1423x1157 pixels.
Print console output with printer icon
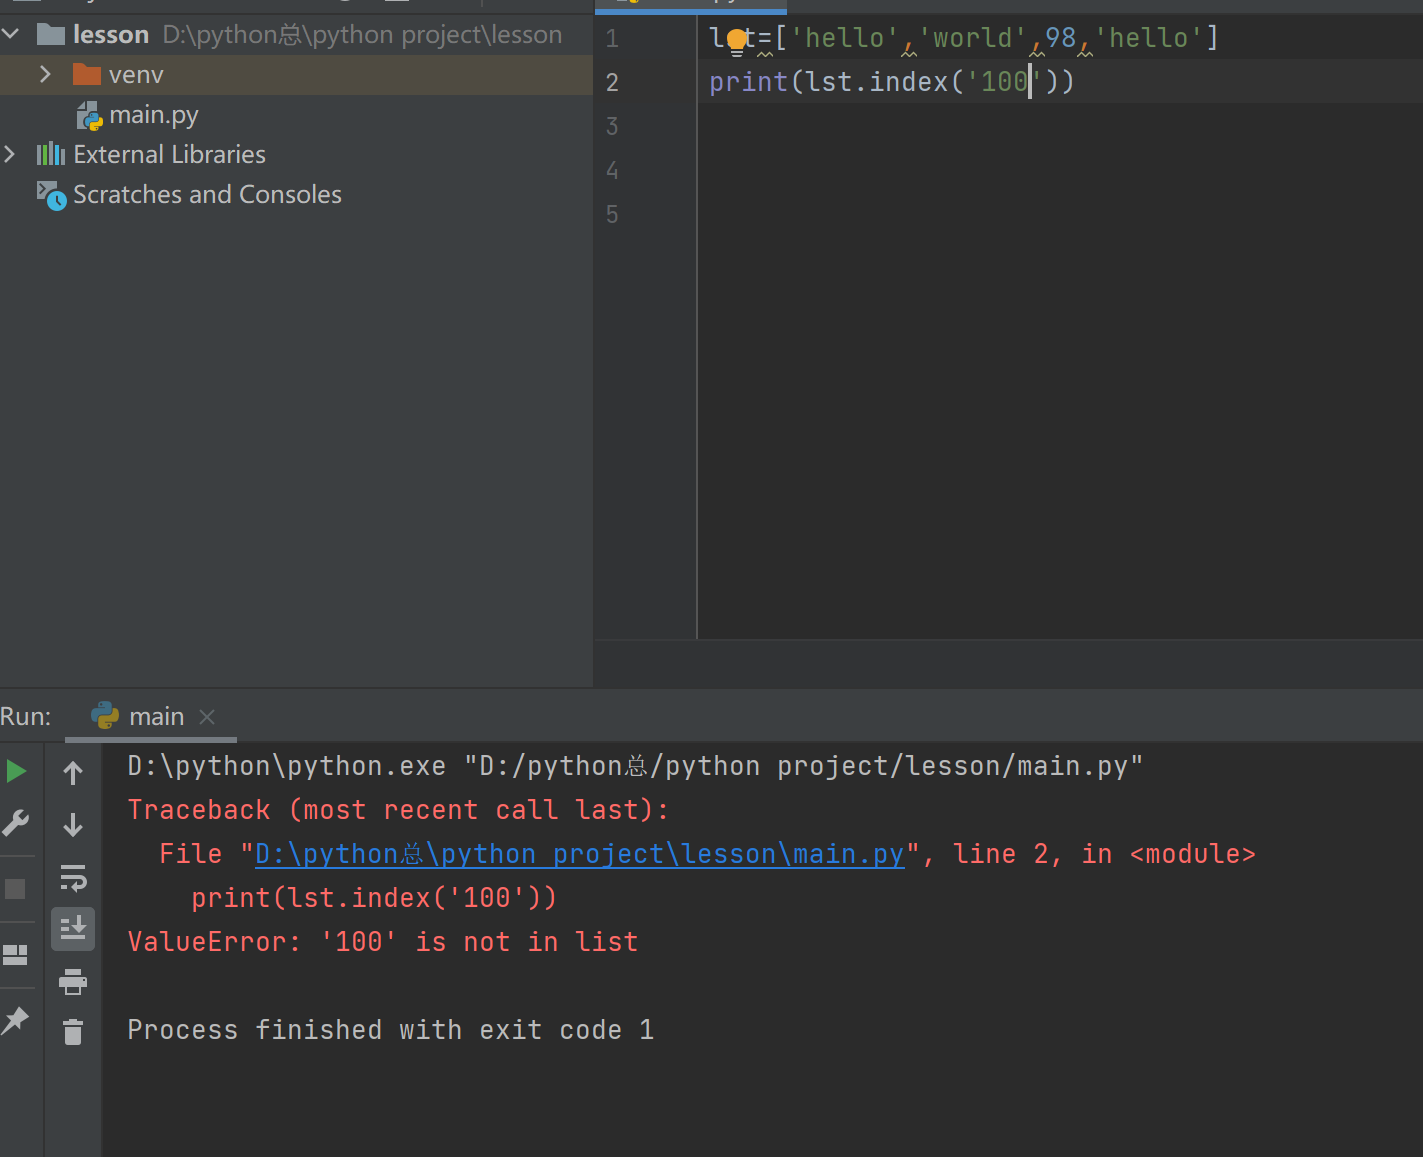pos(73,982)
